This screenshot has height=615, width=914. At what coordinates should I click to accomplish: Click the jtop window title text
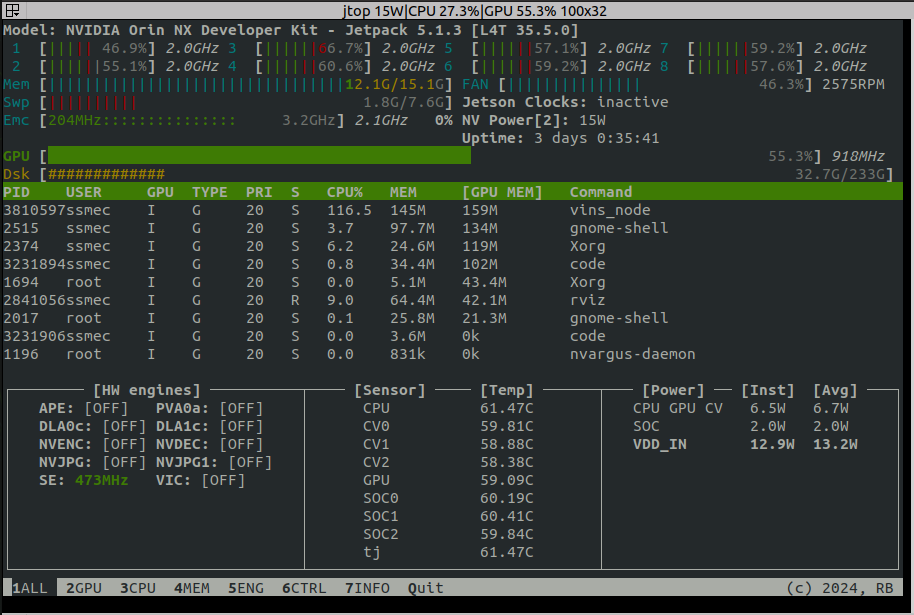474,10
